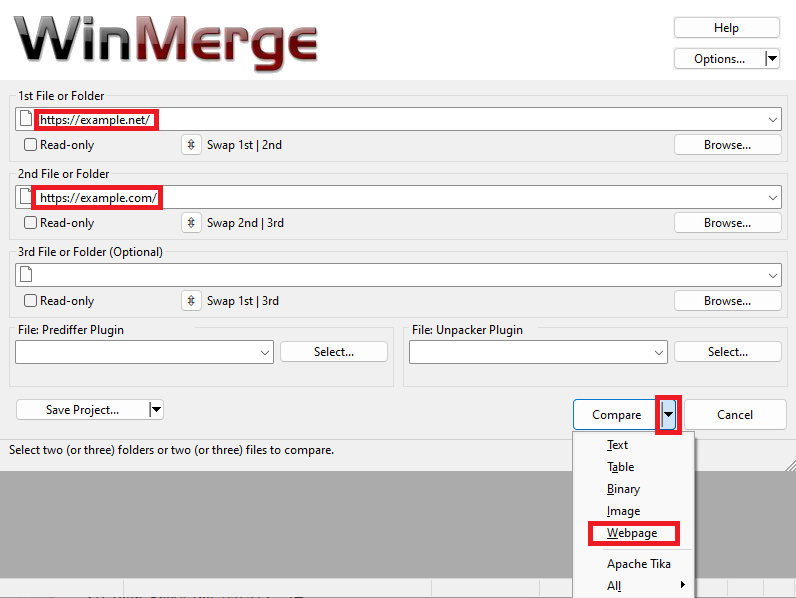Open Help from the top right
The width and height of the screenshot is (796, 598).
click(726, 28)
